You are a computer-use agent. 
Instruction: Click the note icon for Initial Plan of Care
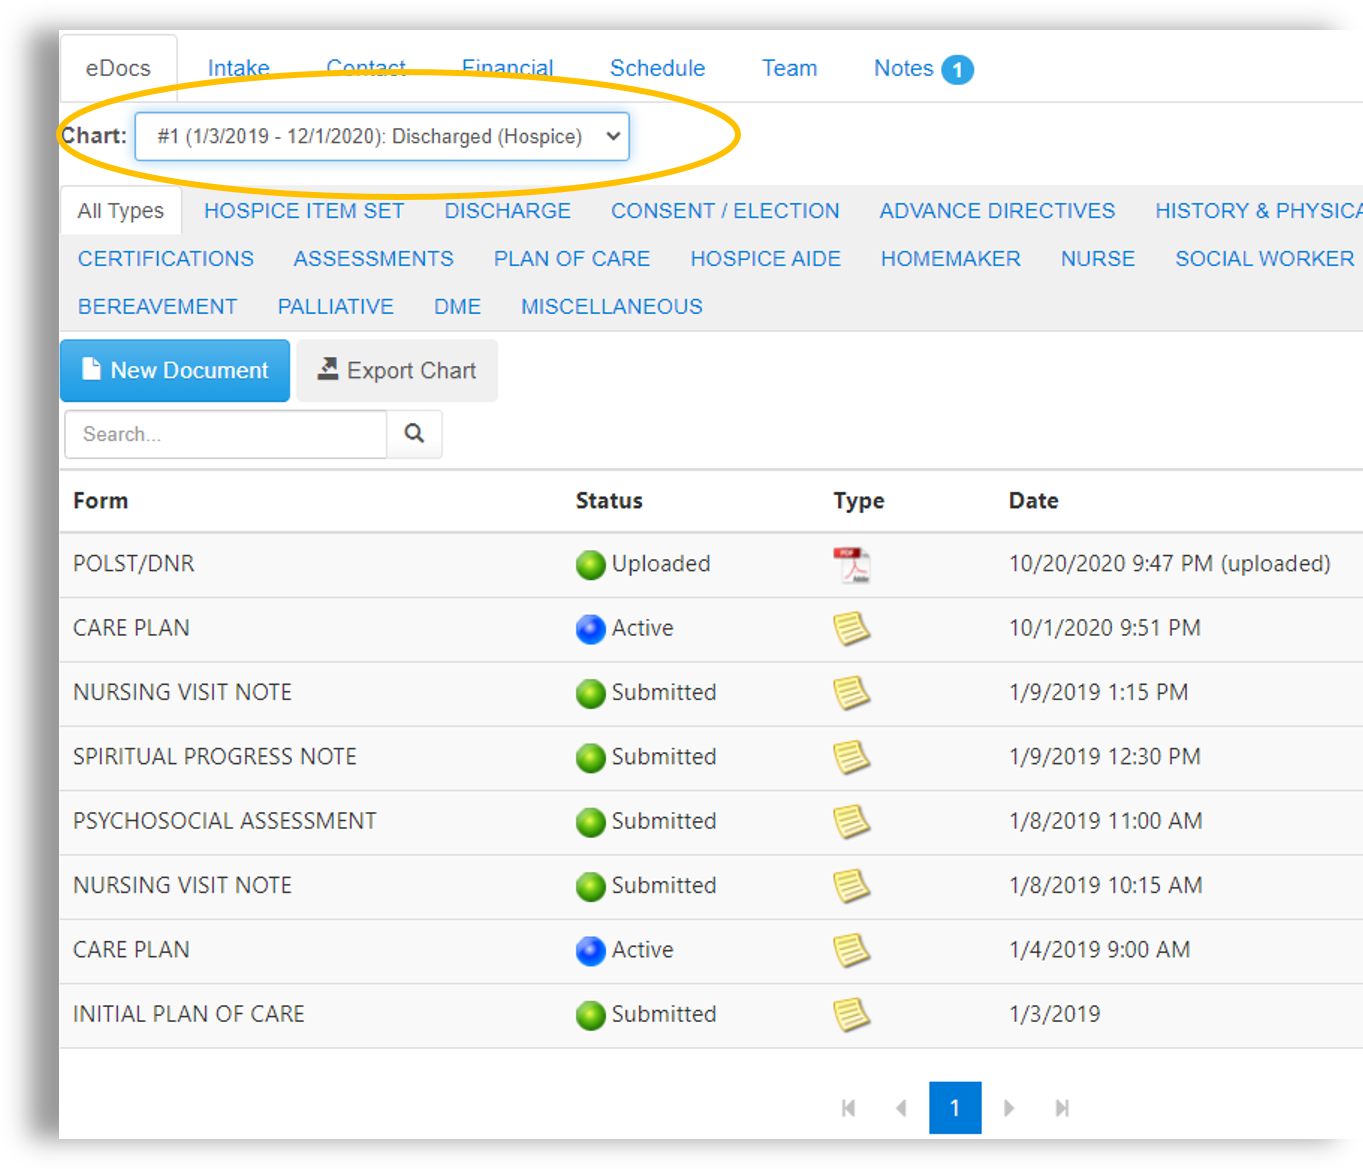pos(851,1015)
